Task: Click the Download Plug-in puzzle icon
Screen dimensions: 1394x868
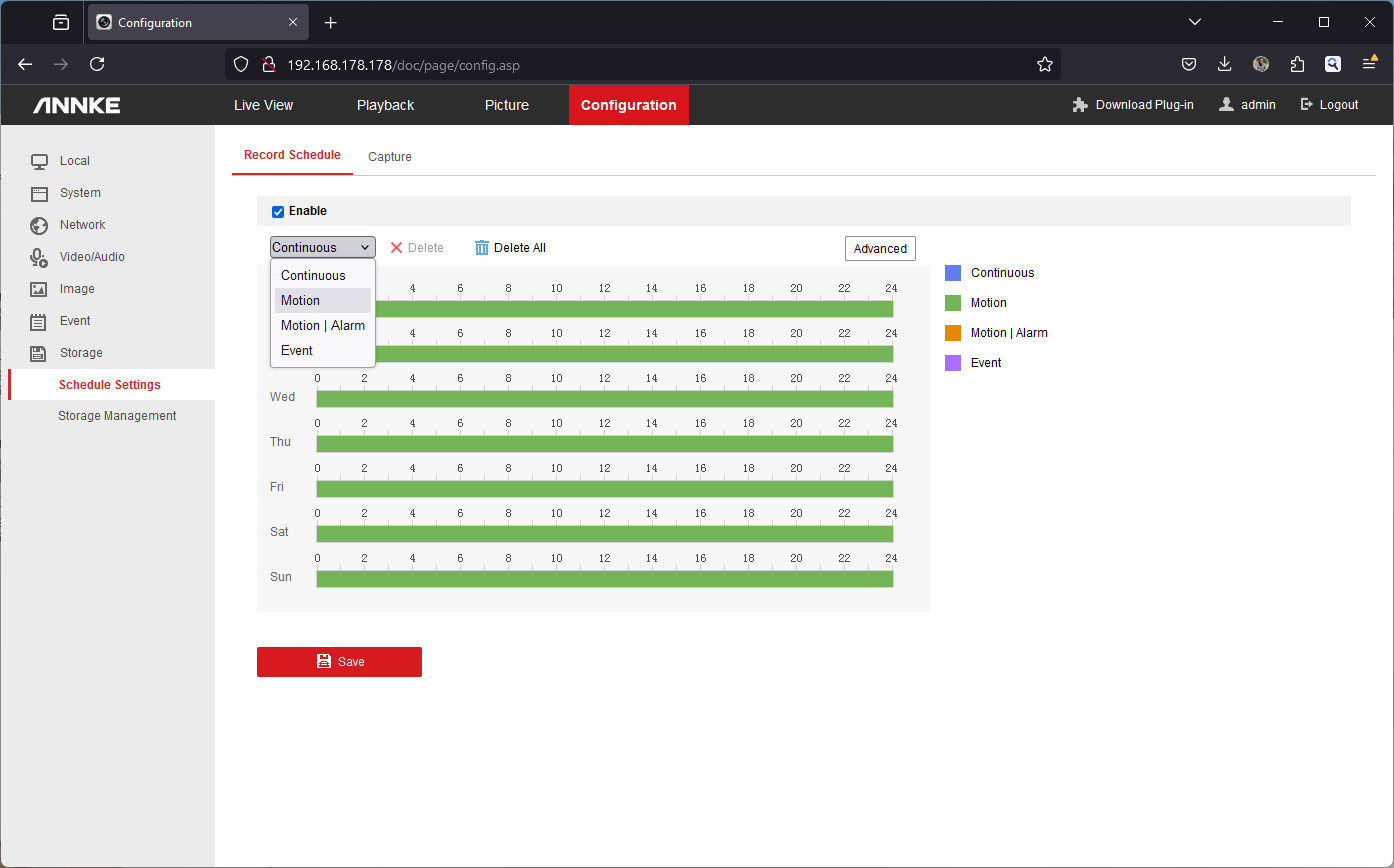Action: coord(1080,105)
